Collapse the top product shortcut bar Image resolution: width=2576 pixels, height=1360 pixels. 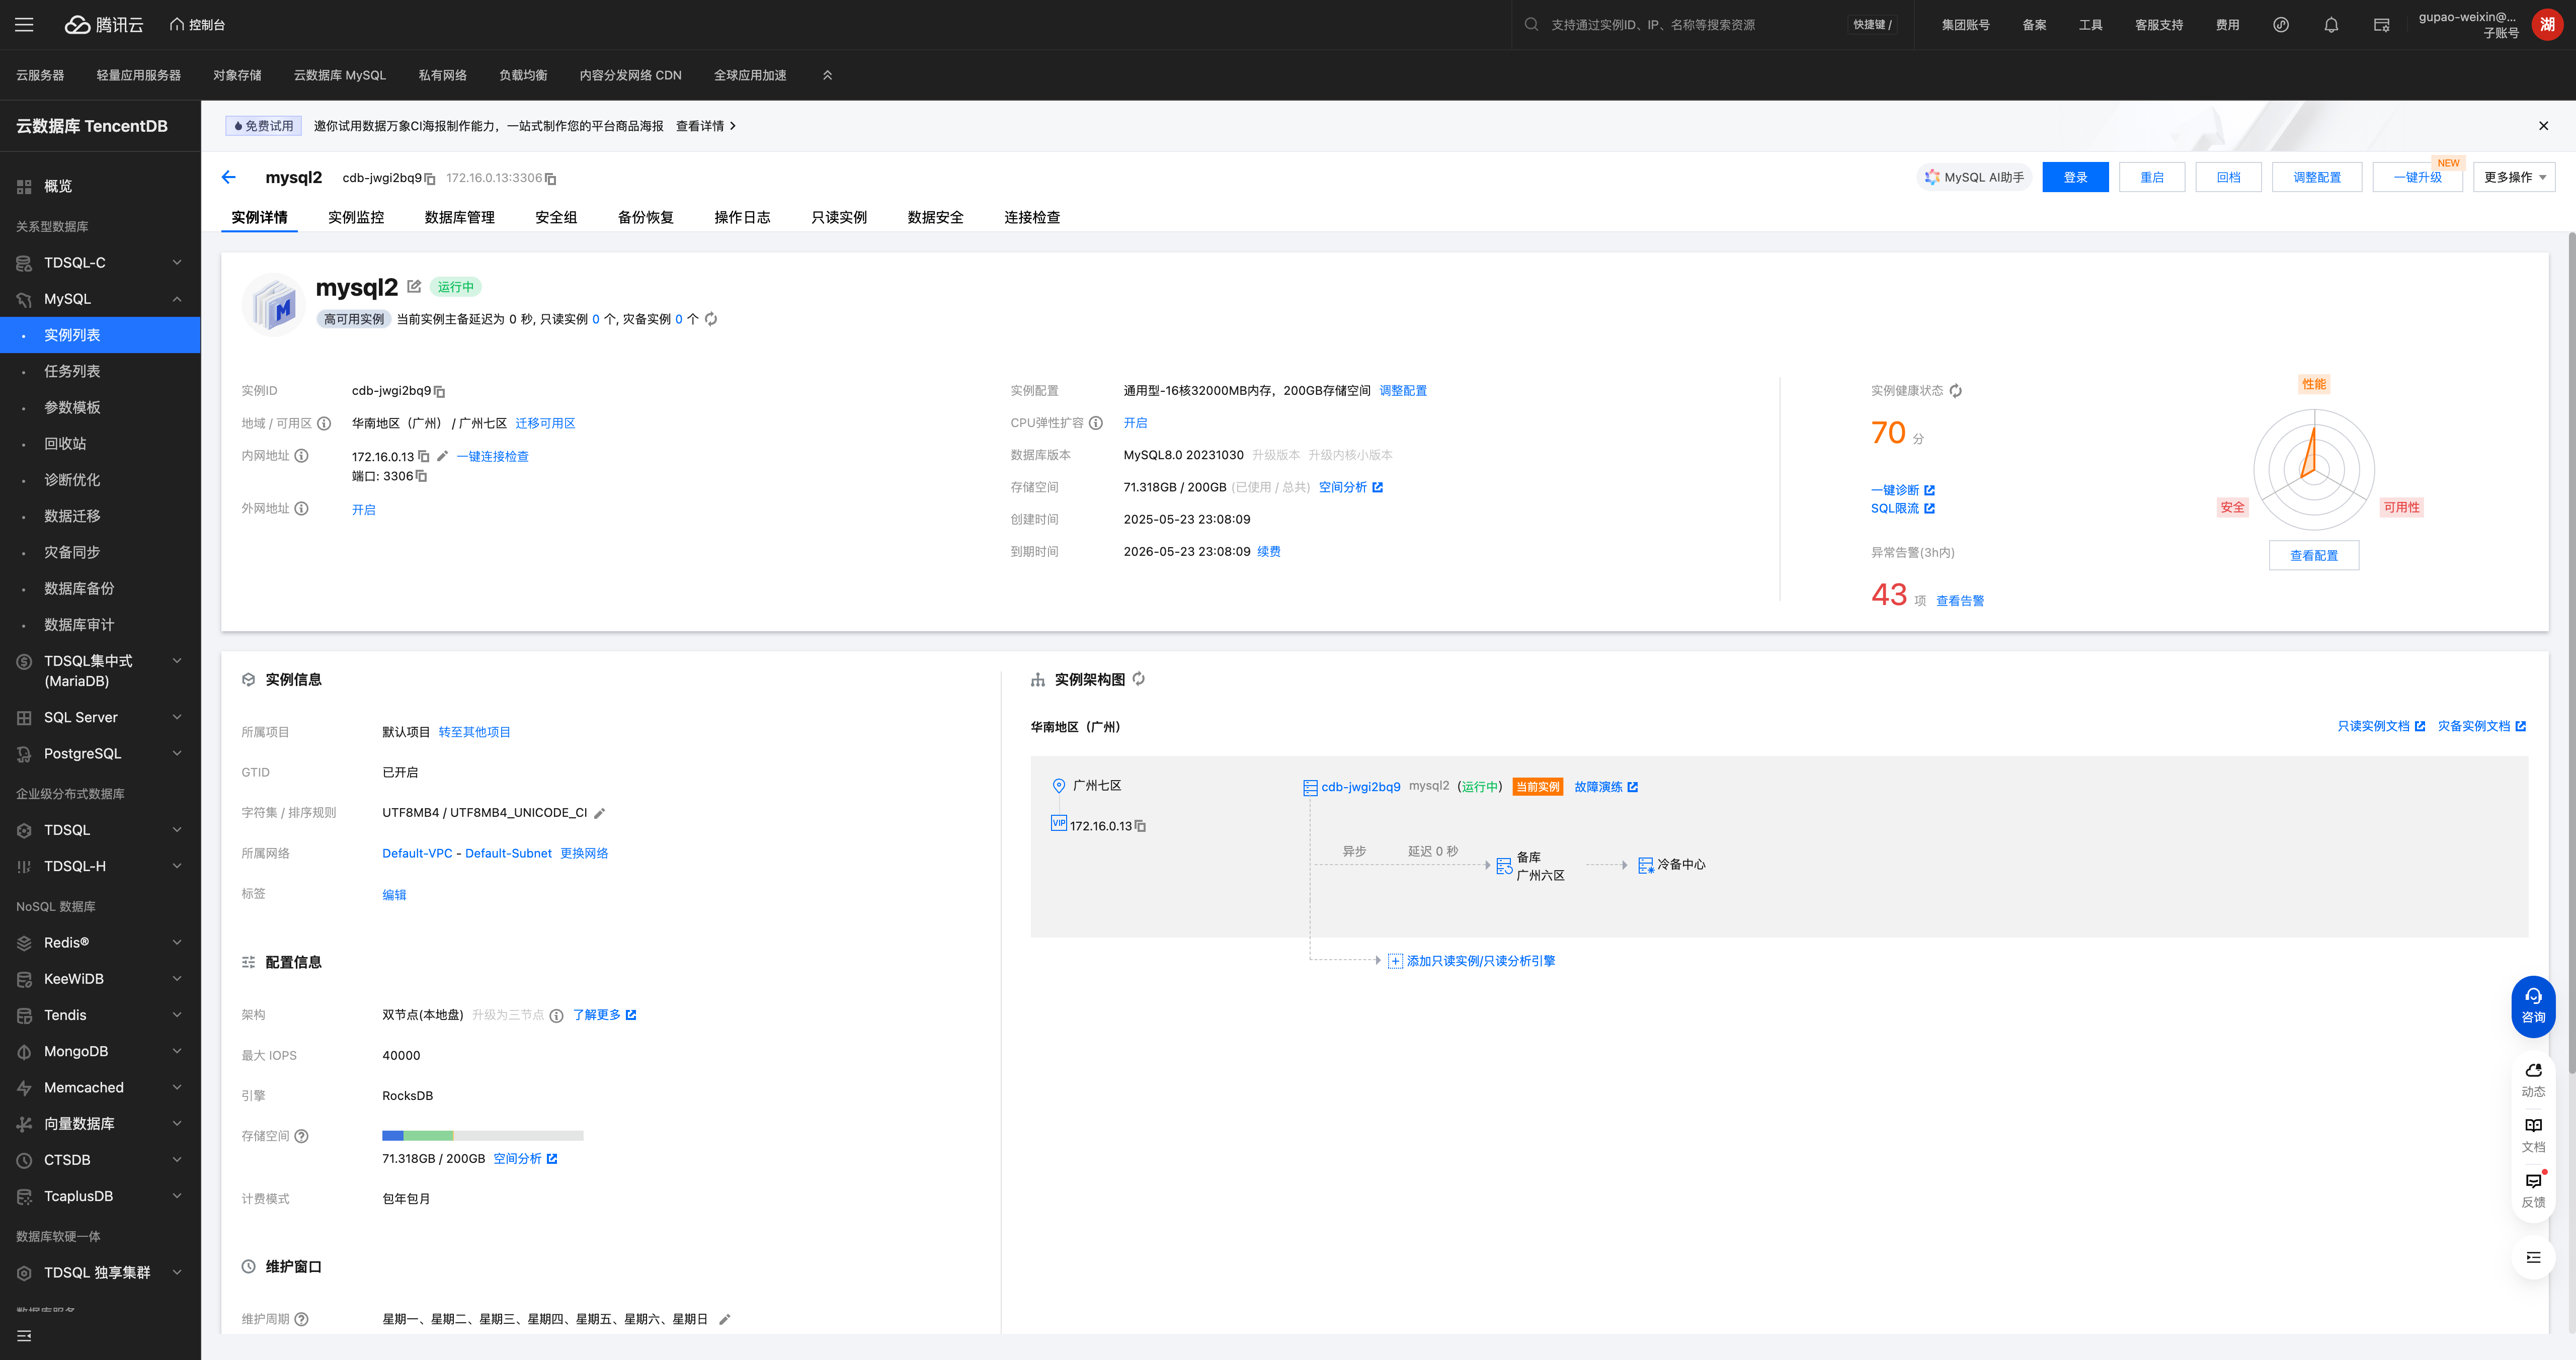827,75
